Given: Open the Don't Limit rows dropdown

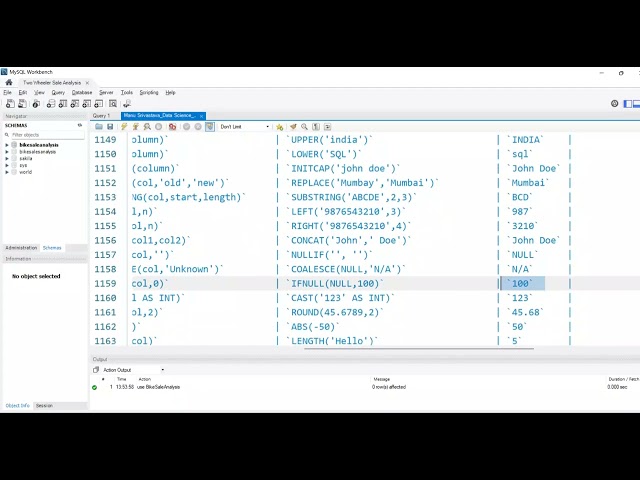Looking at the screenshot, I should pos(245,127).
